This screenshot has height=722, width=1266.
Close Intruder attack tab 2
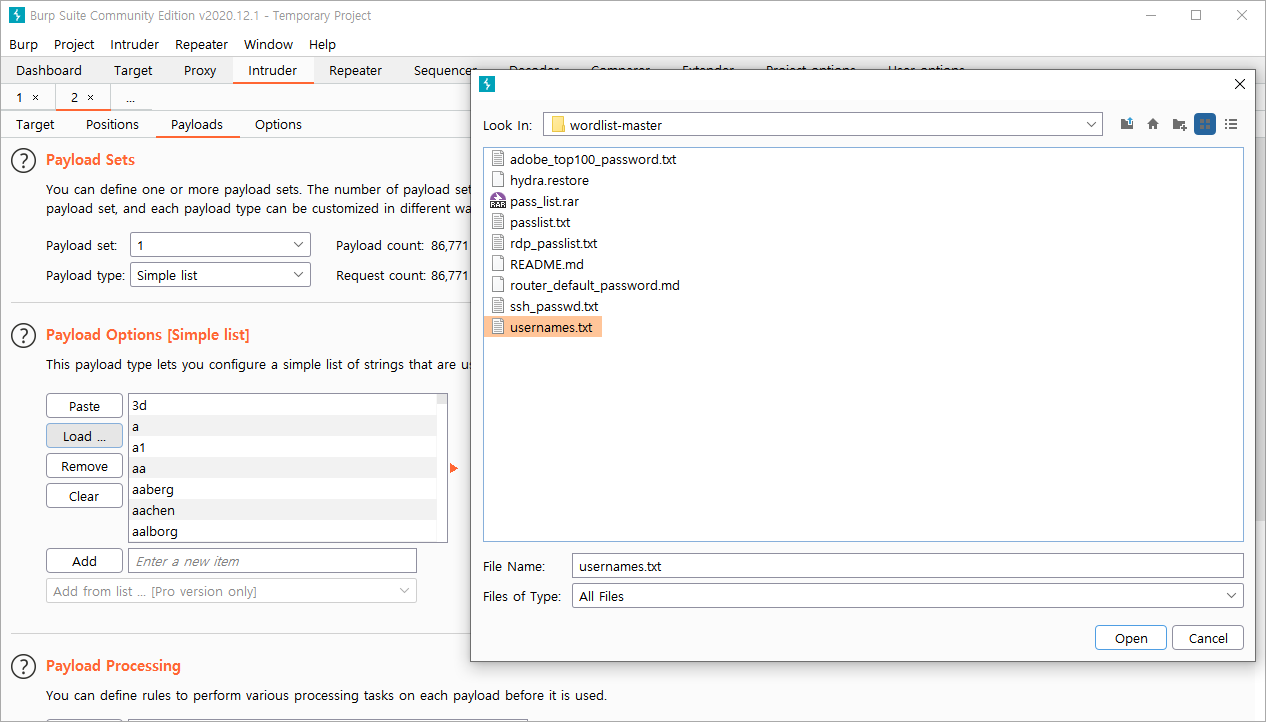(90, 97)
